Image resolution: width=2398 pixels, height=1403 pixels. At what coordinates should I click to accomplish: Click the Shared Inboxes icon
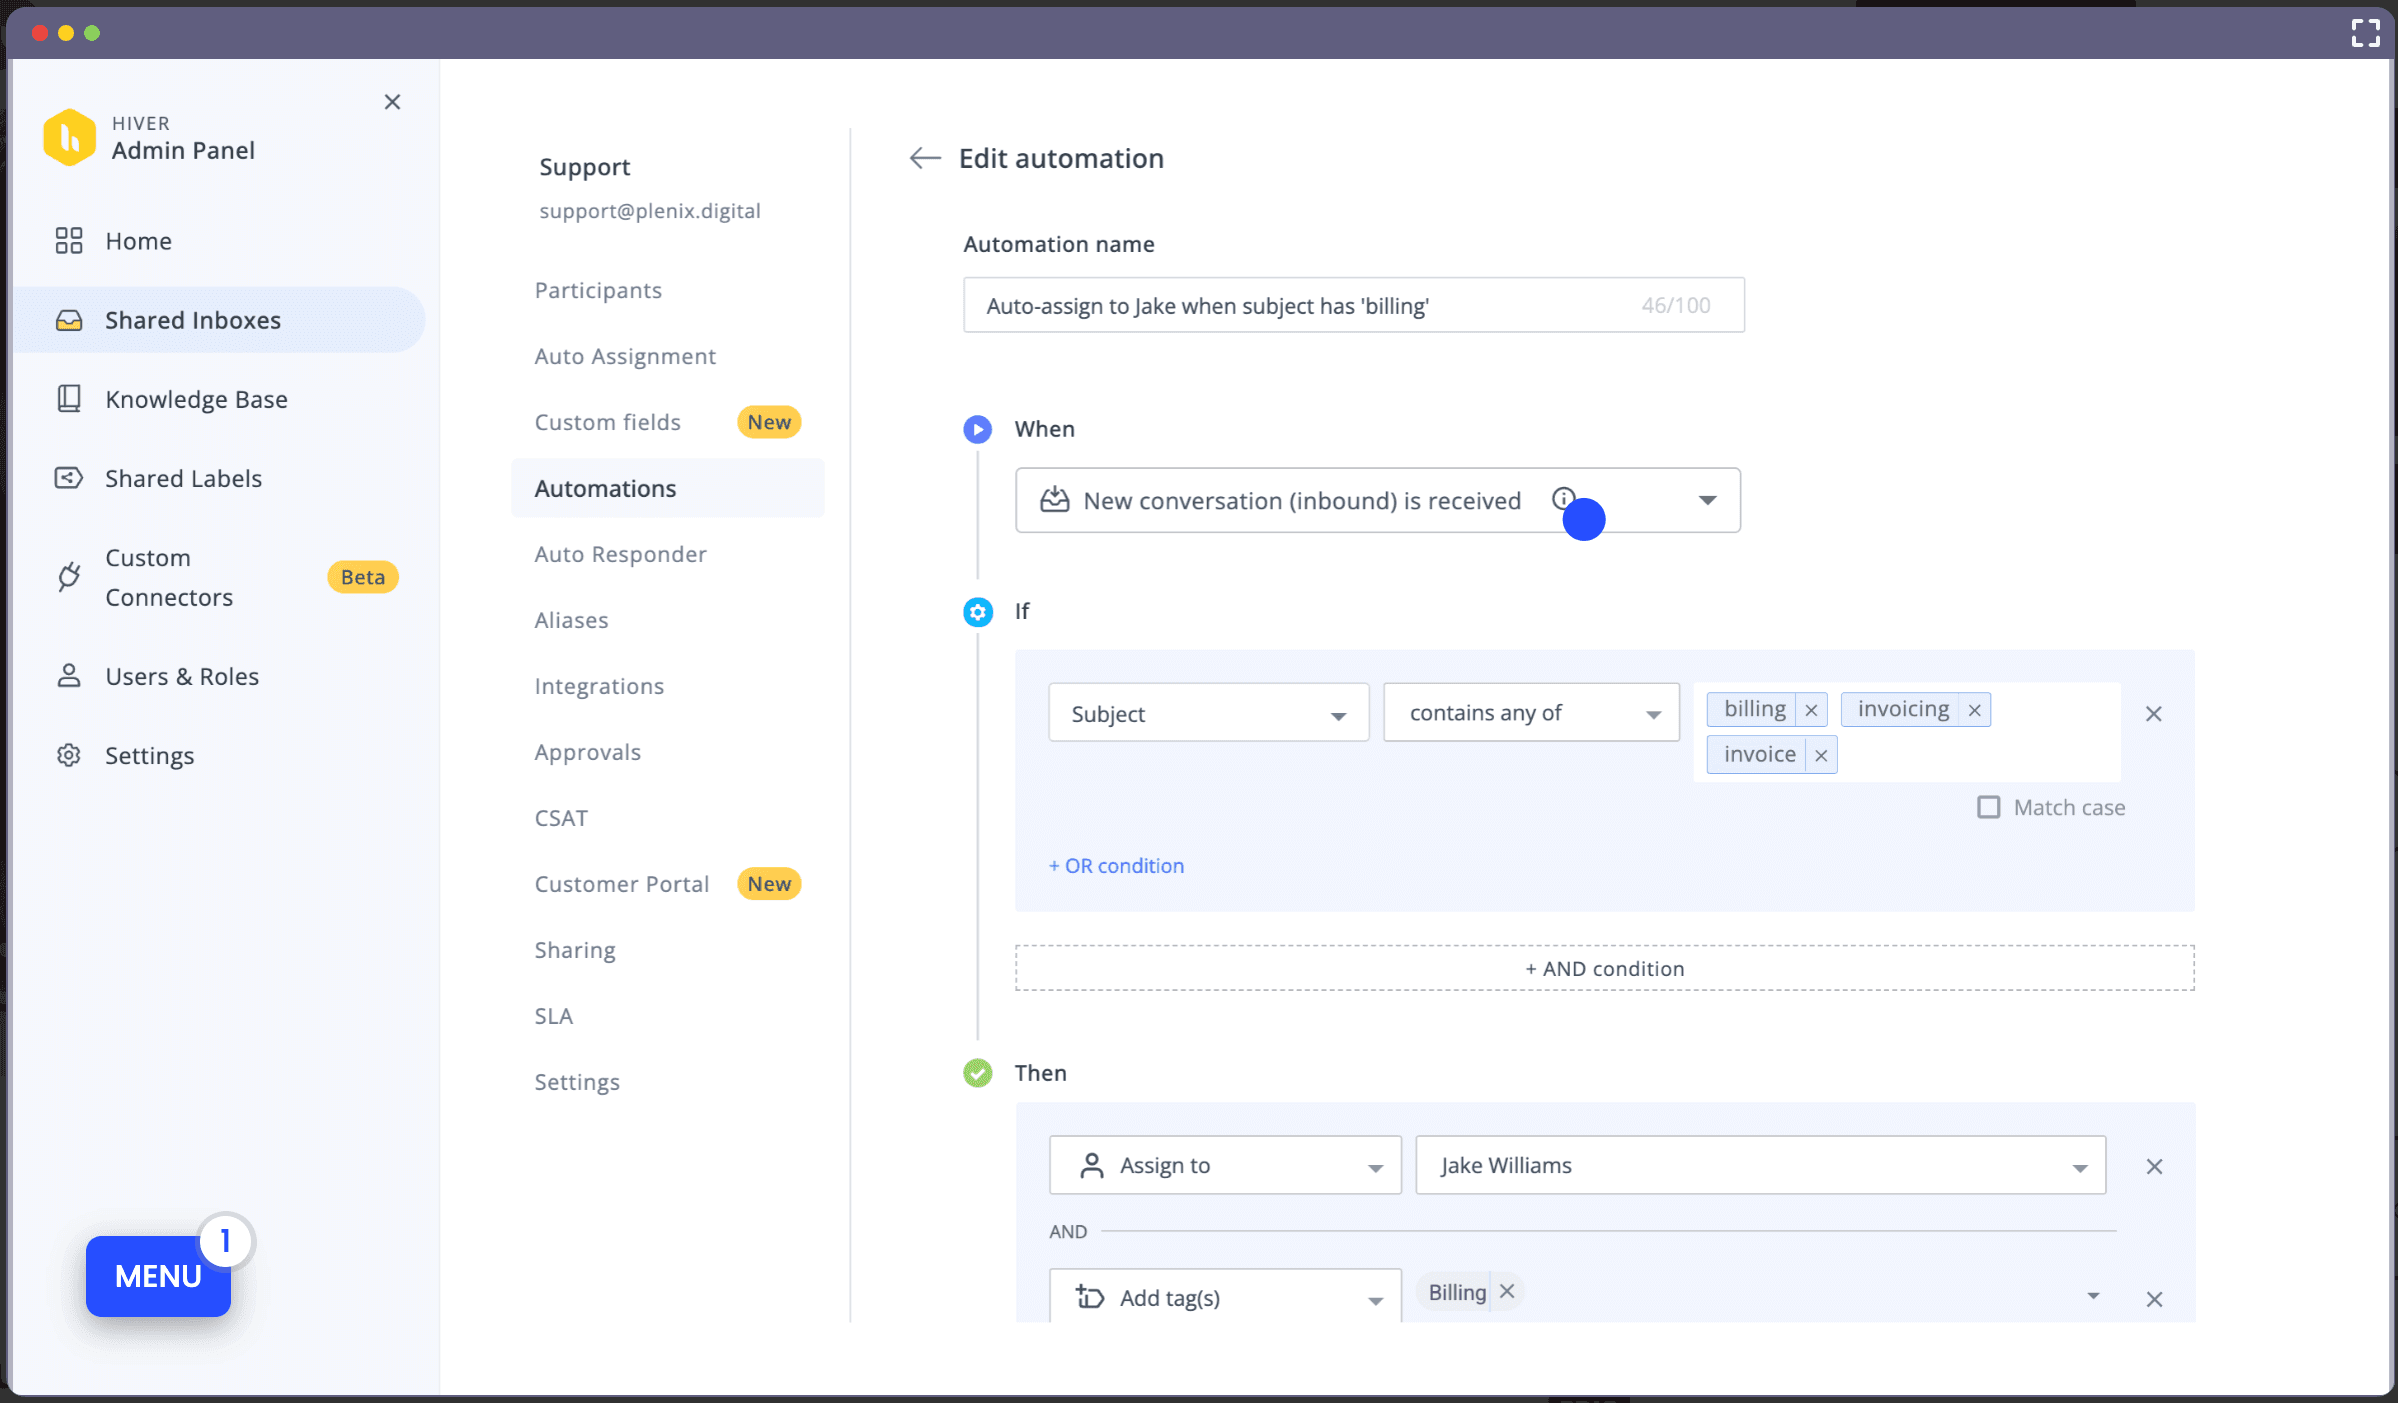(x=68, y=319)
